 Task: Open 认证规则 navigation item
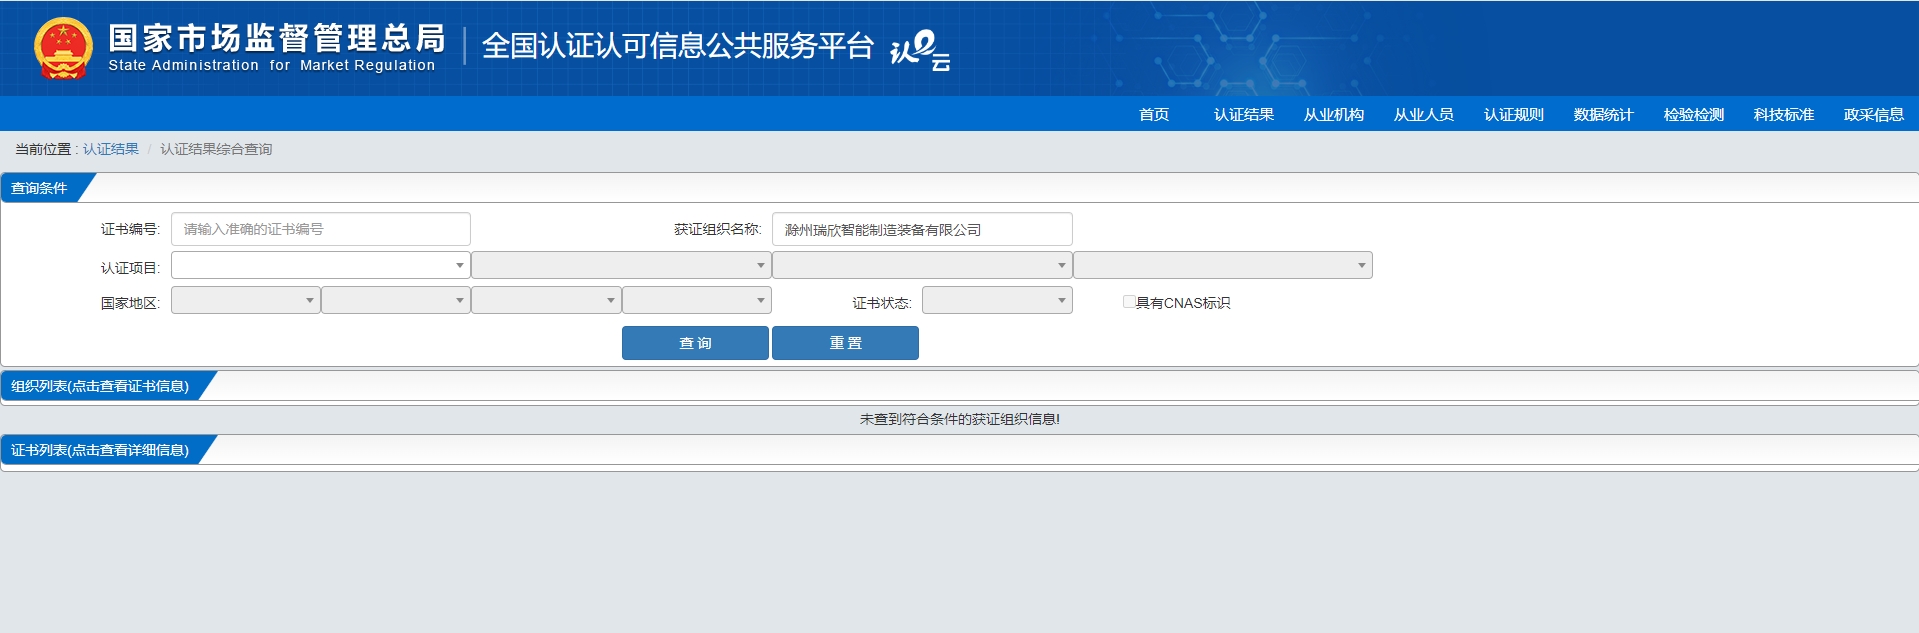[1514, 114]
